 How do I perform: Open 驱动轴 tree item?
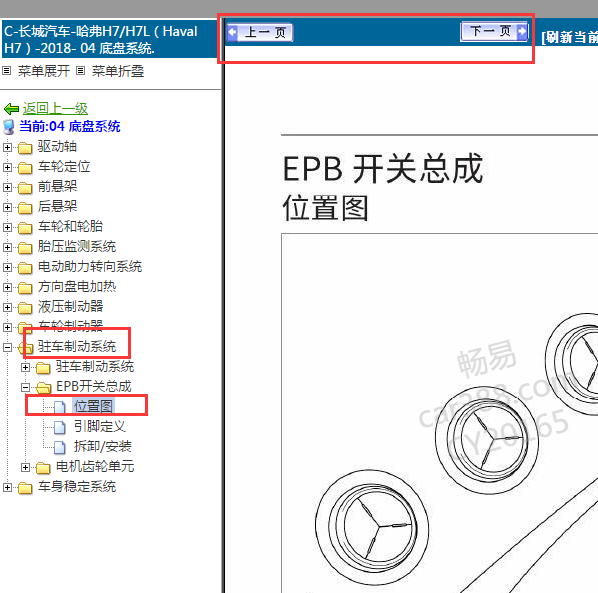pos(57,146)
